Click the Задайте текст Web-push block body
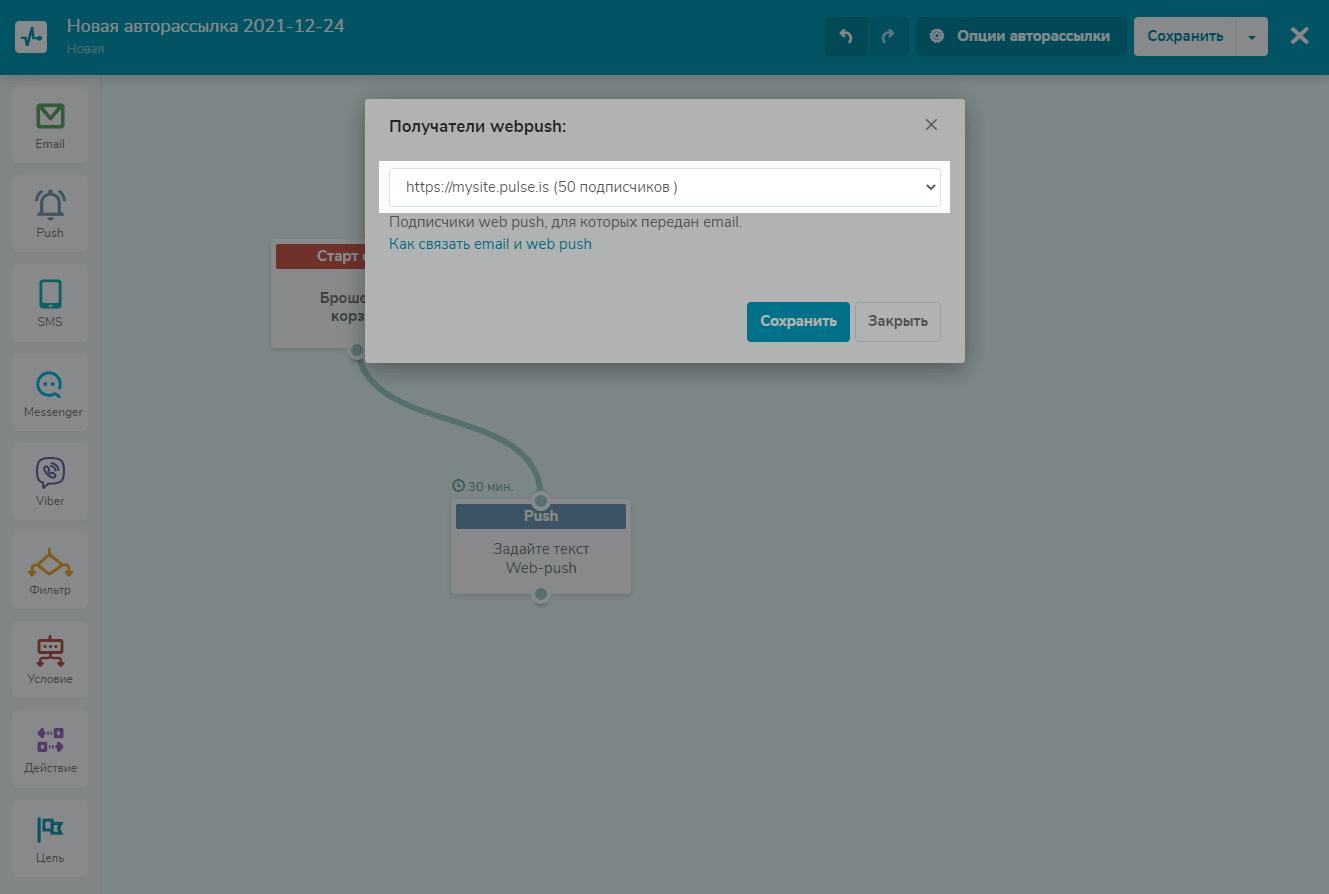Image resolution: width=1329 pixels, height=894 pixels. (x=541, y=559)
